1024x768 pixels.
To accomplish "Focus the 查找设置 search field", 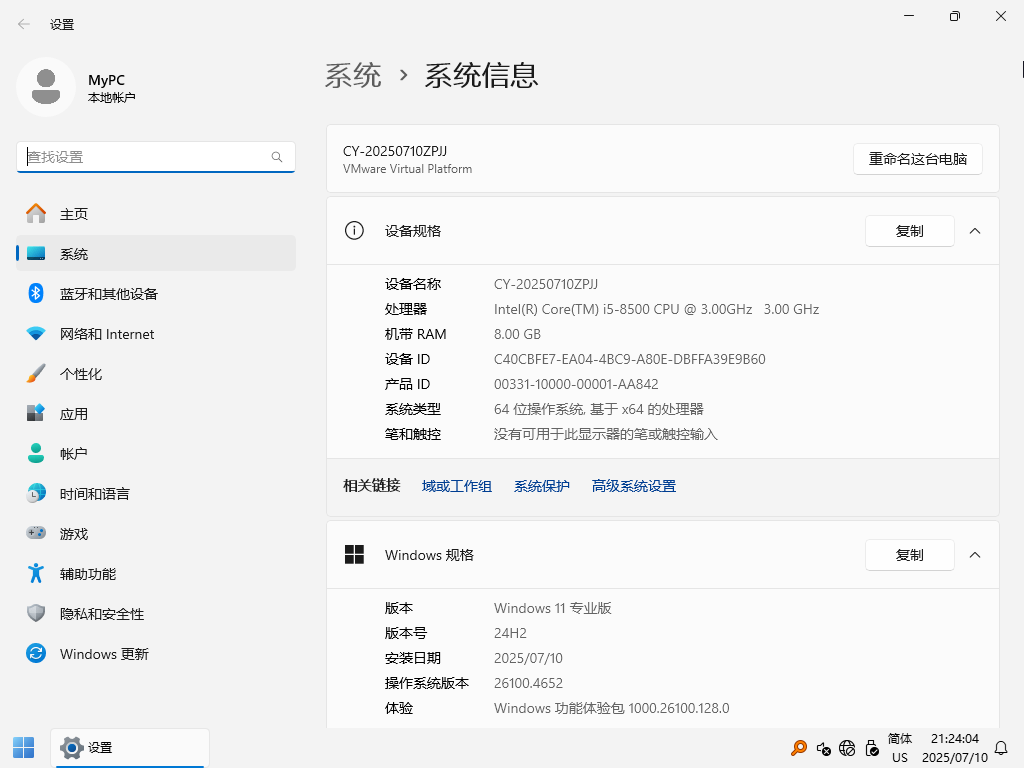I will tap(155, 157).
